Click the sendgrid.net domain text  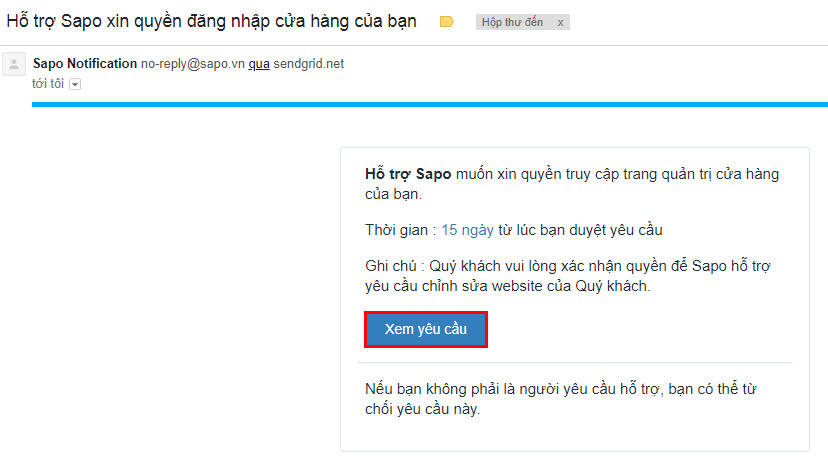coord(308,64)
